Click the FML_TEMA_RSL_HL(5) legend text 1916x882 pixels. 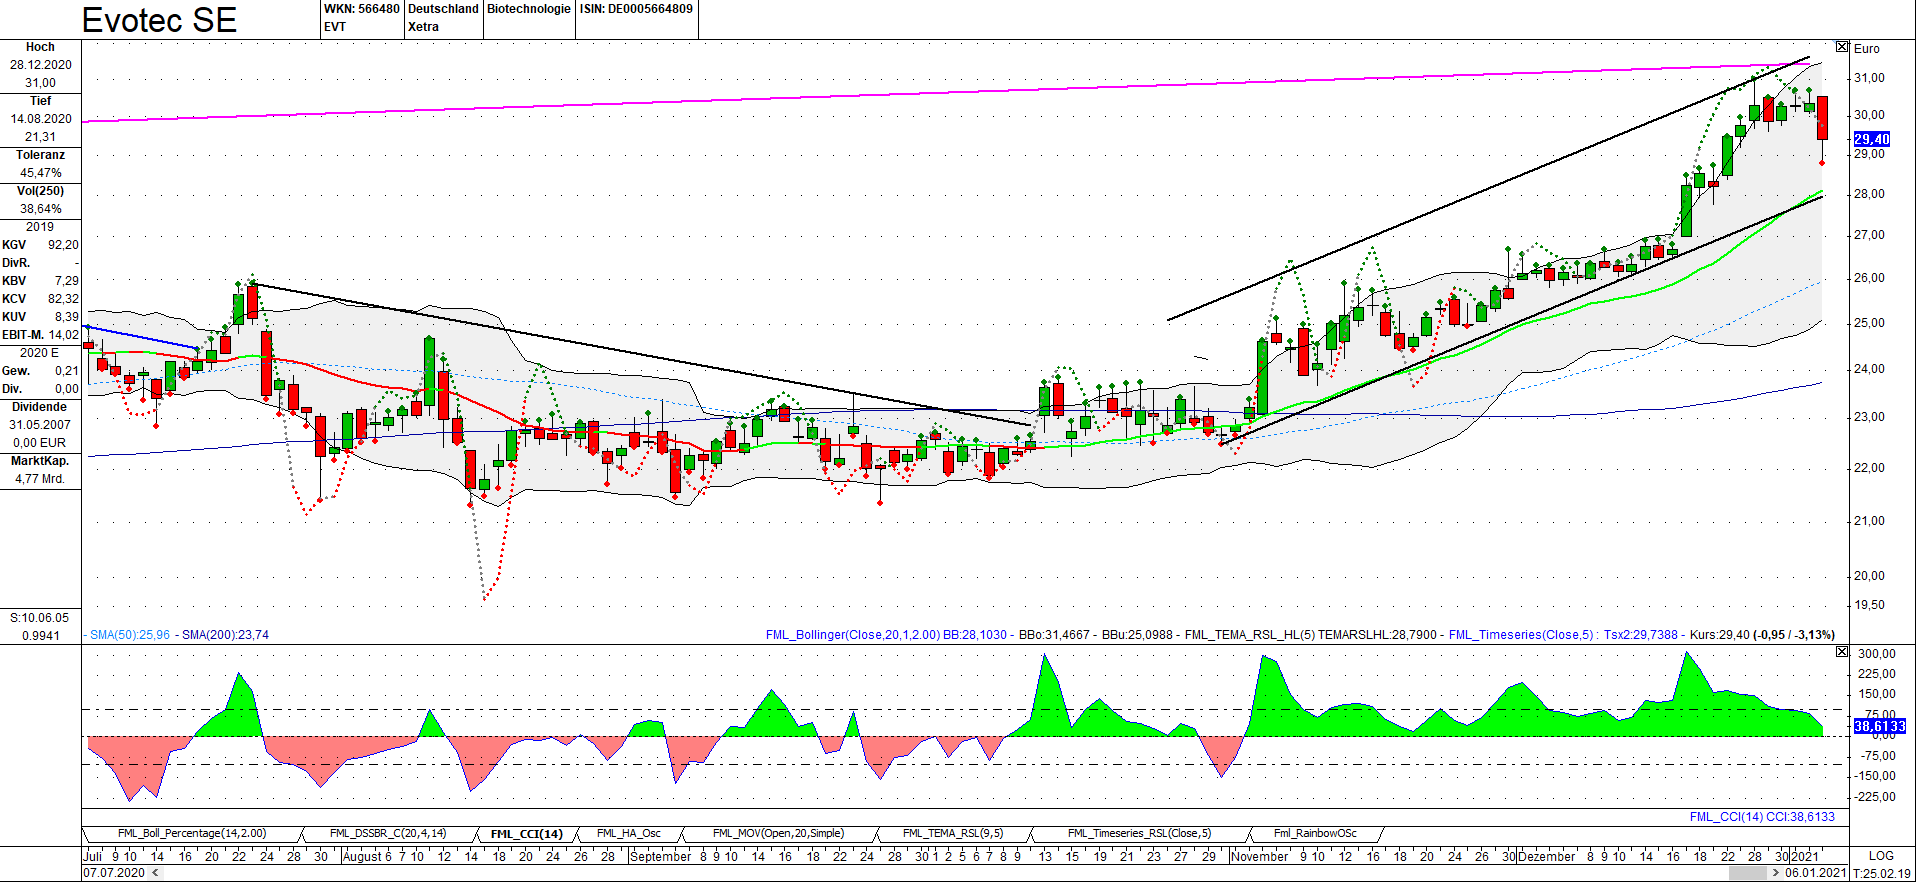(x=1249, y=635)
